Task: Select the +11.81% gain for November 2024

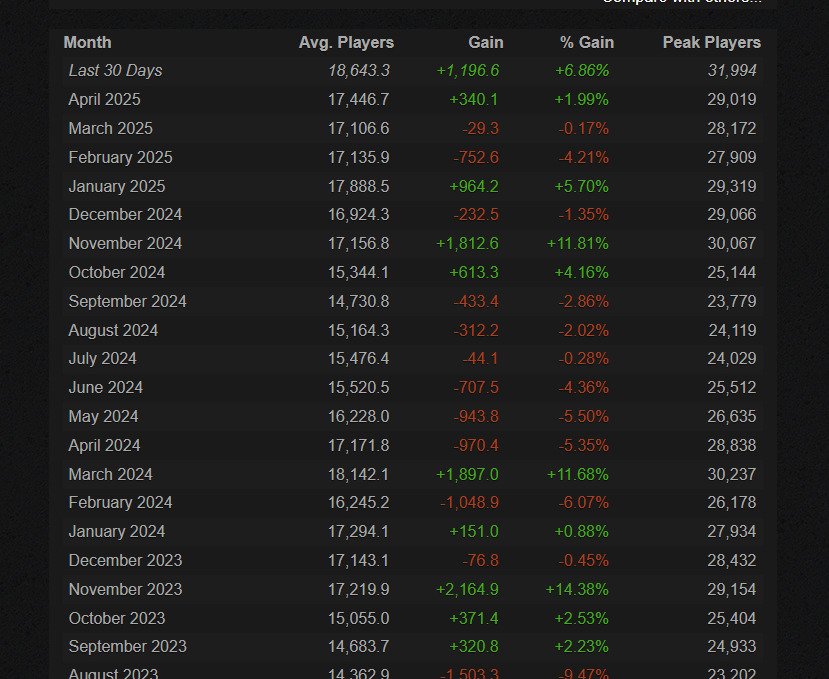Action: click(577, 244)
